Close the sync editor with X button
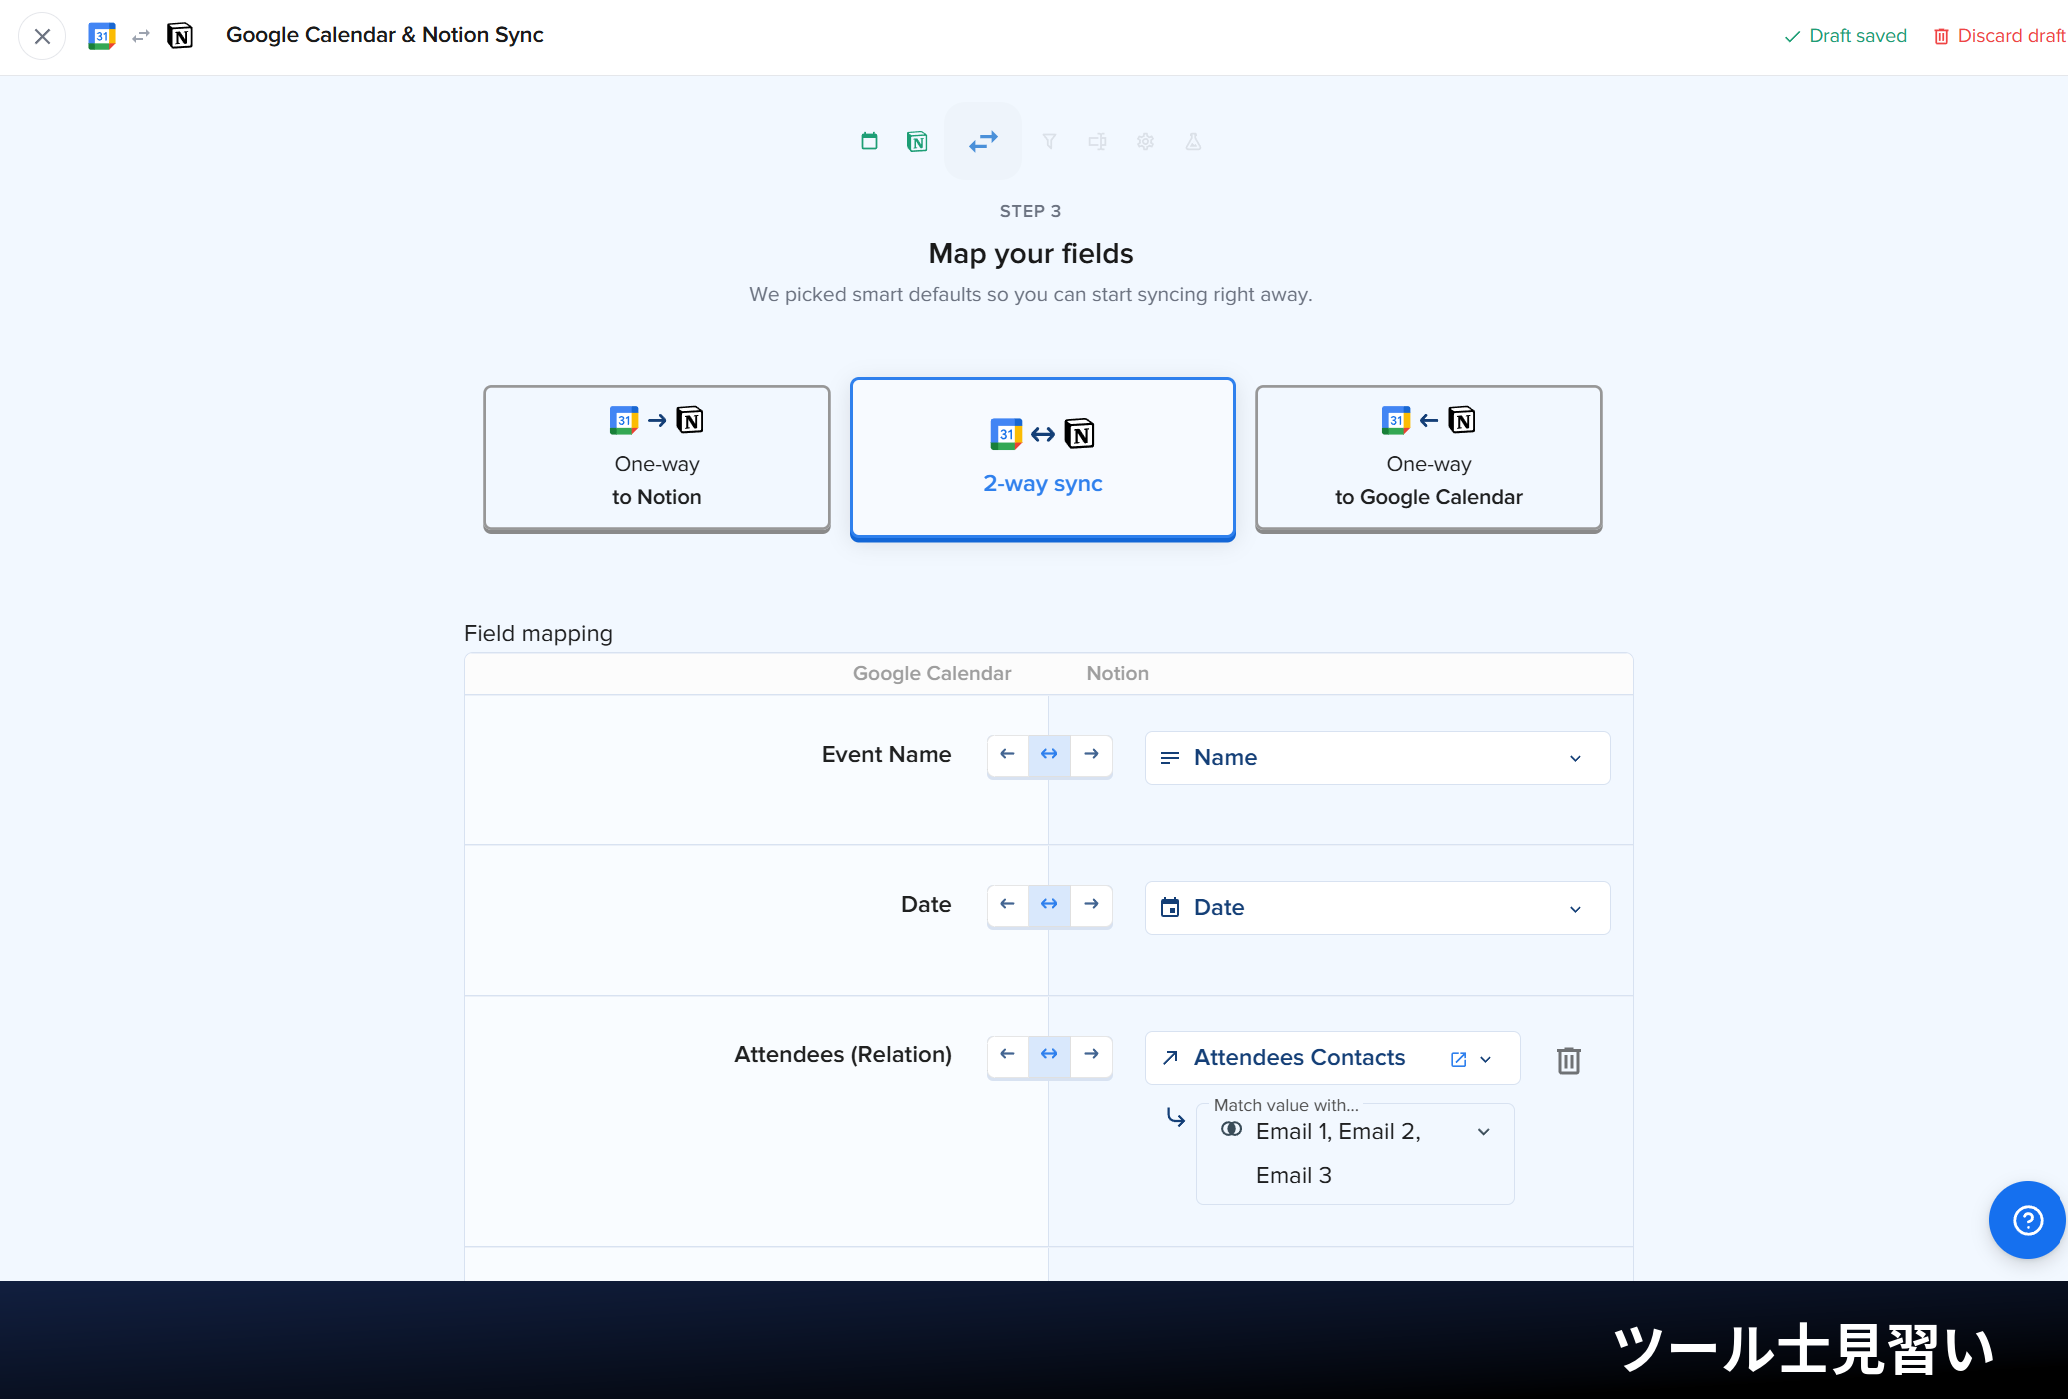 click(x=42, y=36)
